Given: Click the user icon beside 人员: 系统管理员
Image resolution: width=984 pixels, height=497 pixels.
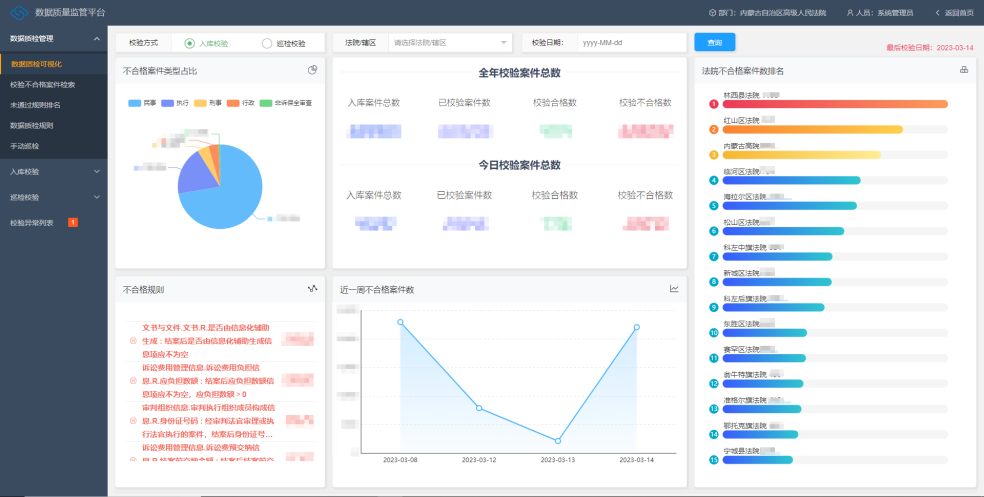Looking at the screenshot, I should [850, 13].
